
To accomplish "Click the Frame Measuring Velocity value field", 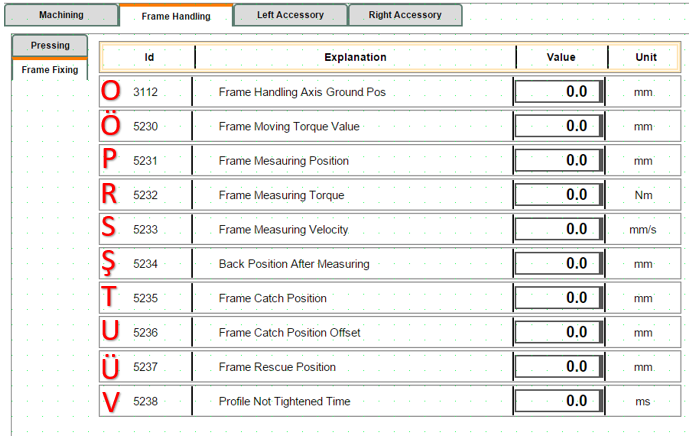I will (x=559, y=229).
